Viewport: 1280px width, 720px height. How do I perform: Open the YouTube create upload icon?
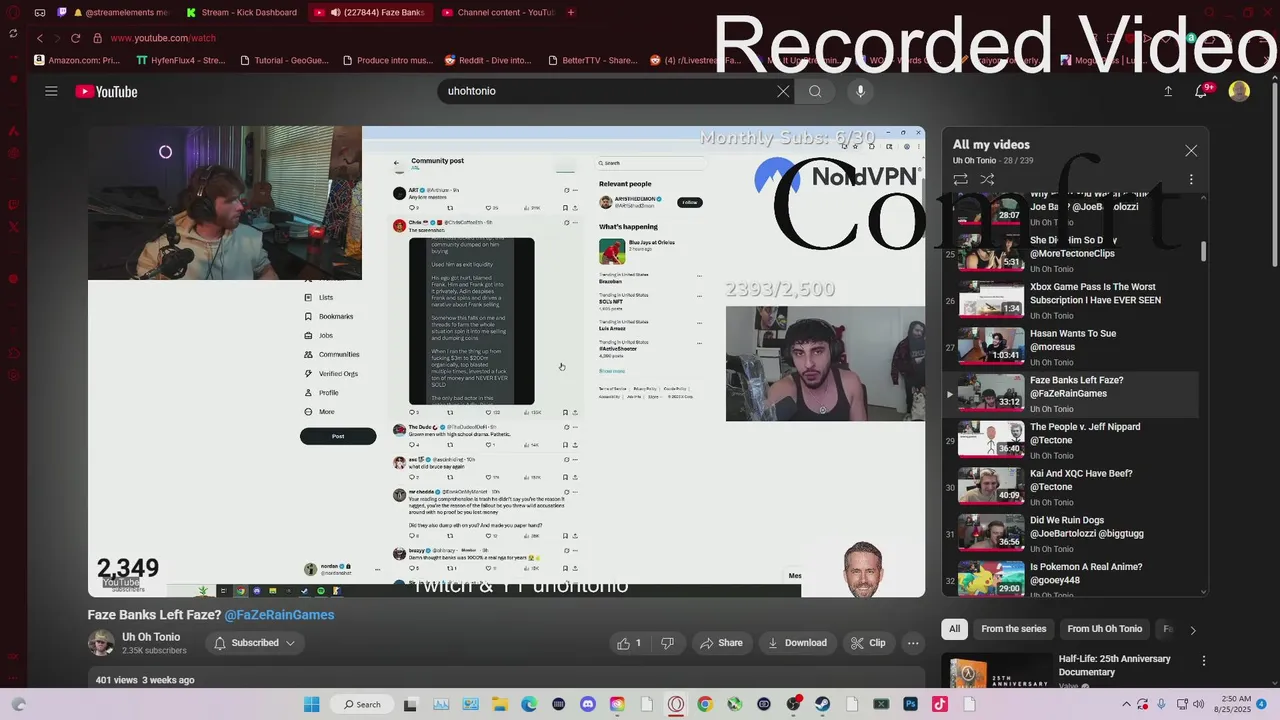(1168, 91)
